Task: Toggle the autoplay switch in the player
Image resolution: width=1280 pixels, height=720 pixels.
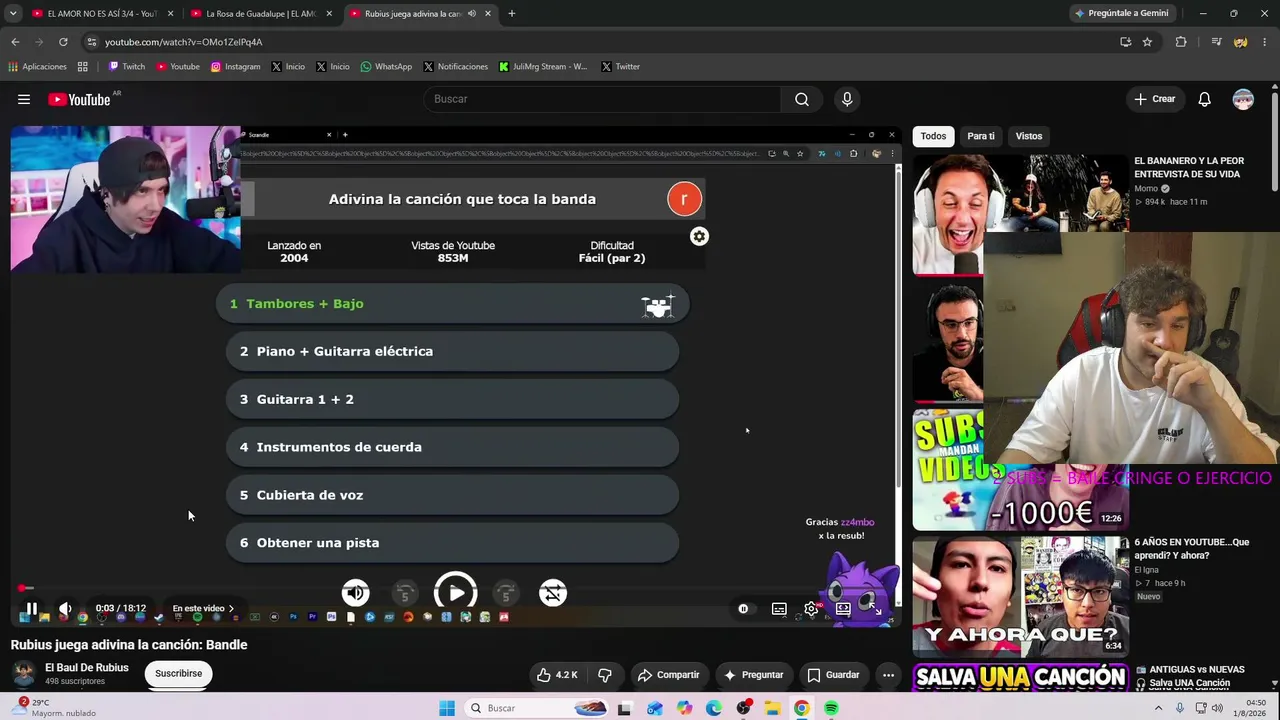Action: [x=743, y=608]
